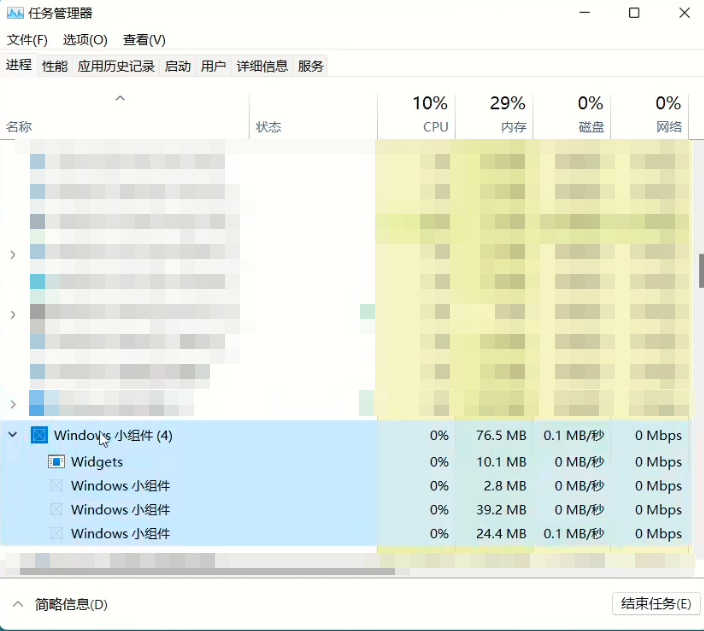Open the 选项(O) menu
Viewport: 704px width, 631px height.
coord(85,40)
